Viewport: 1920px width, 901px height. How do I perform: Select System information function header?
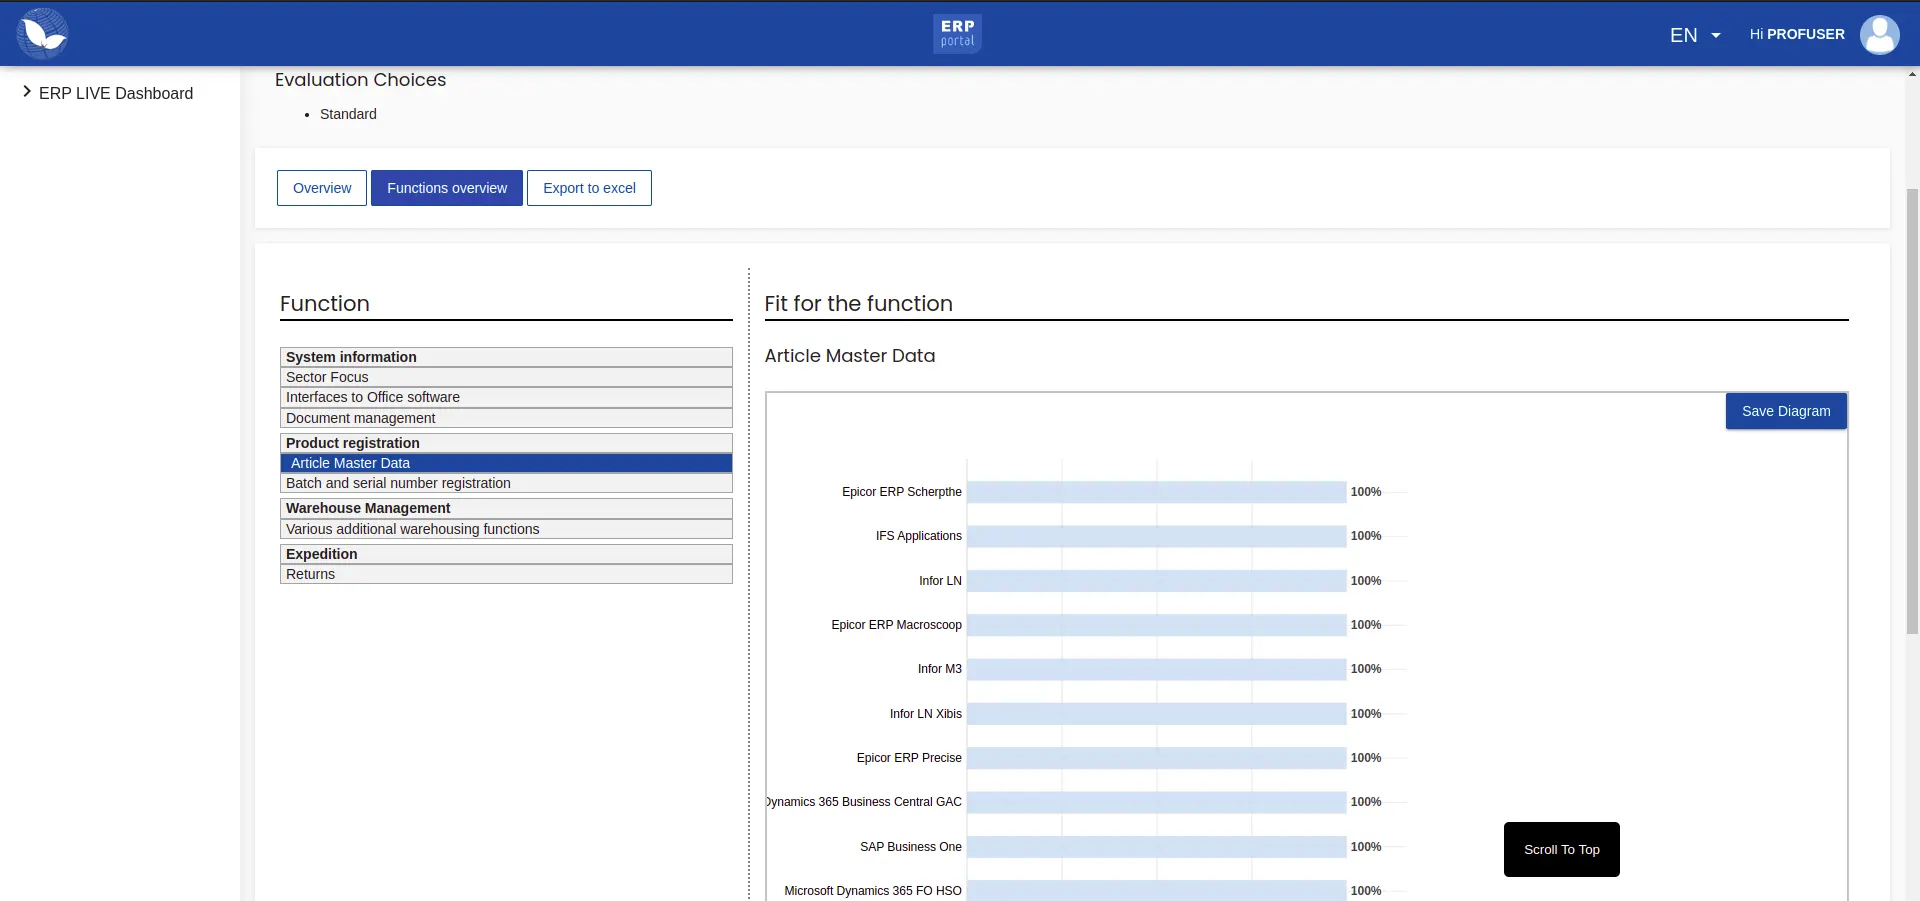506,357
